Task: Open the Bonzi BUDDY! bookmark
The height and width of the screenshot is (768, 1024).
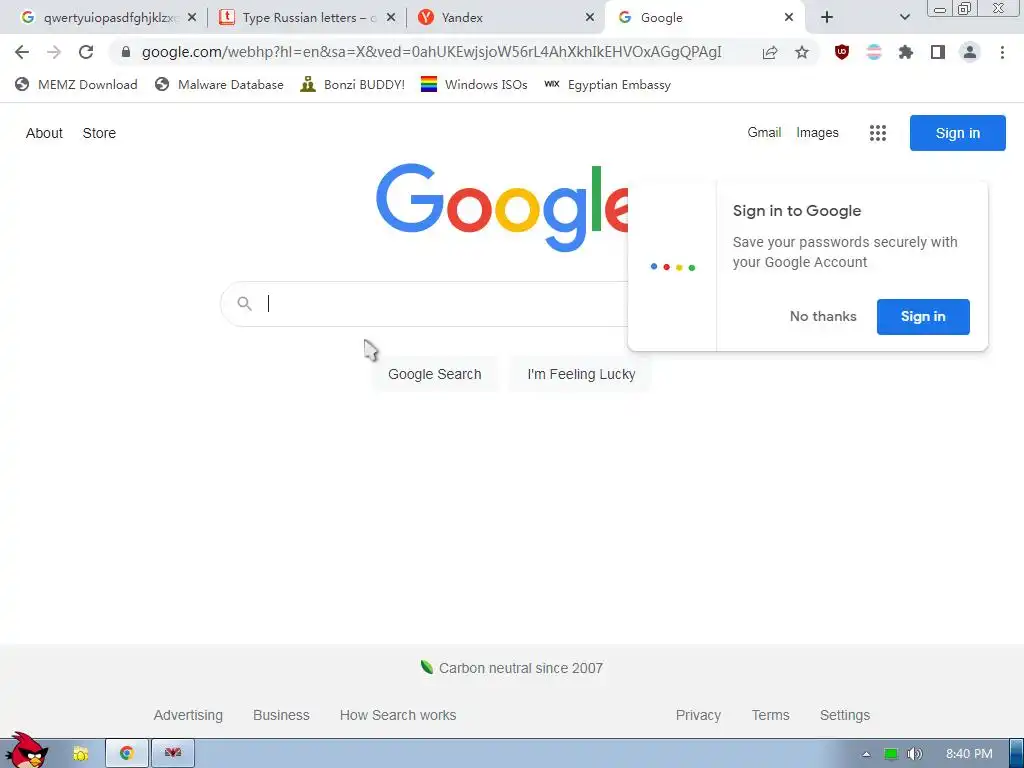Action: click(x=353, y=84)
